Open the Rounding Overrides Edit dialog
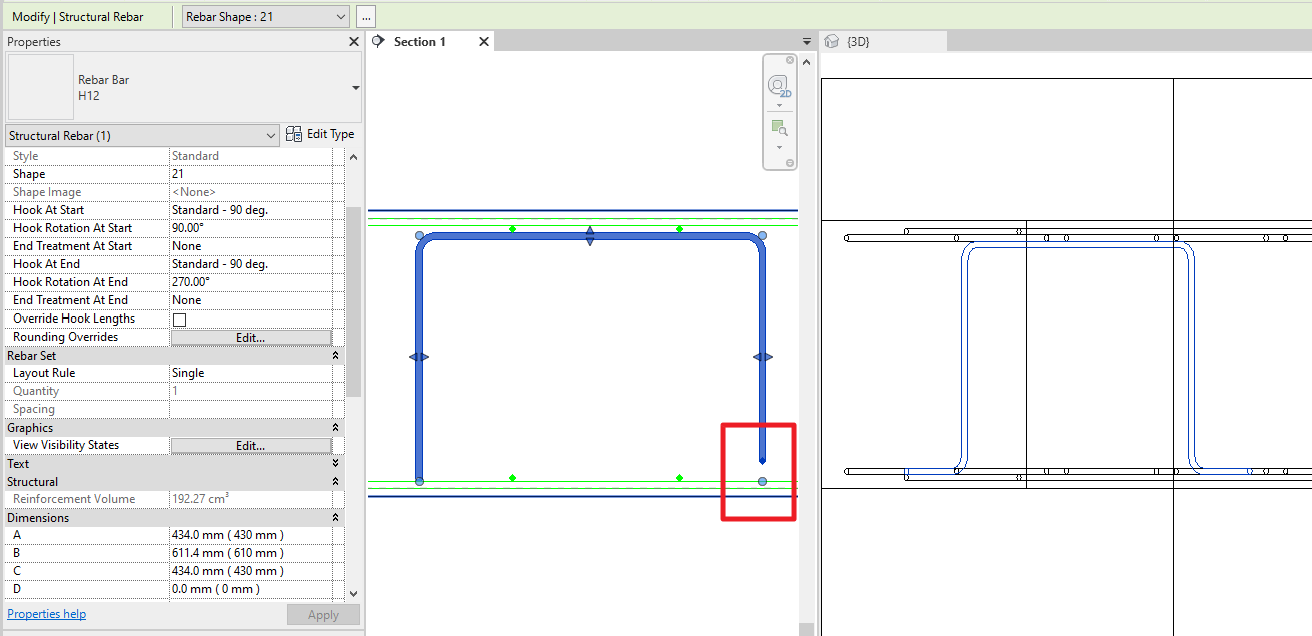Image resolution: width=1312 pixels, height=636 pixels. pyautogui.click(x=250, y=336)
